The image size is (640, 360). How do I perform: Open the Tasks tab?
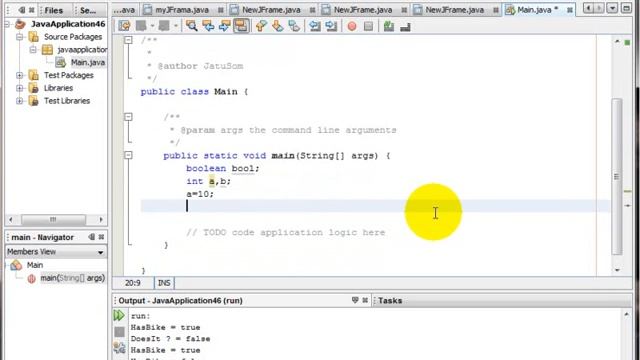tap(390, 300)
